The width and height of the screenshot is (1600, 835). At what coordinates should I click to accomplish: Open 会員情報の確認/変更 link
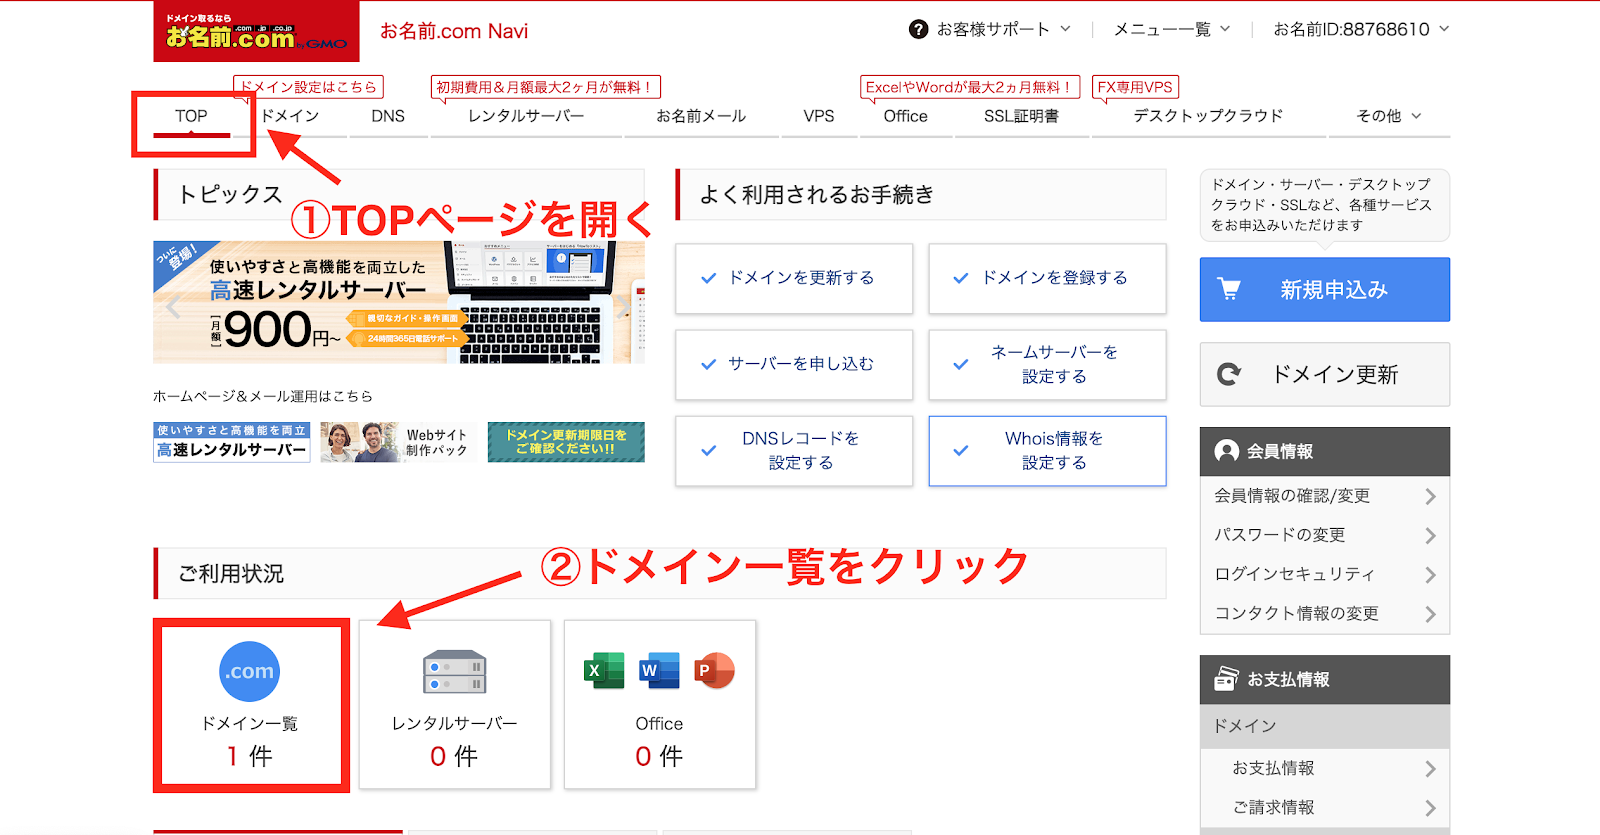pos(1292,496)
